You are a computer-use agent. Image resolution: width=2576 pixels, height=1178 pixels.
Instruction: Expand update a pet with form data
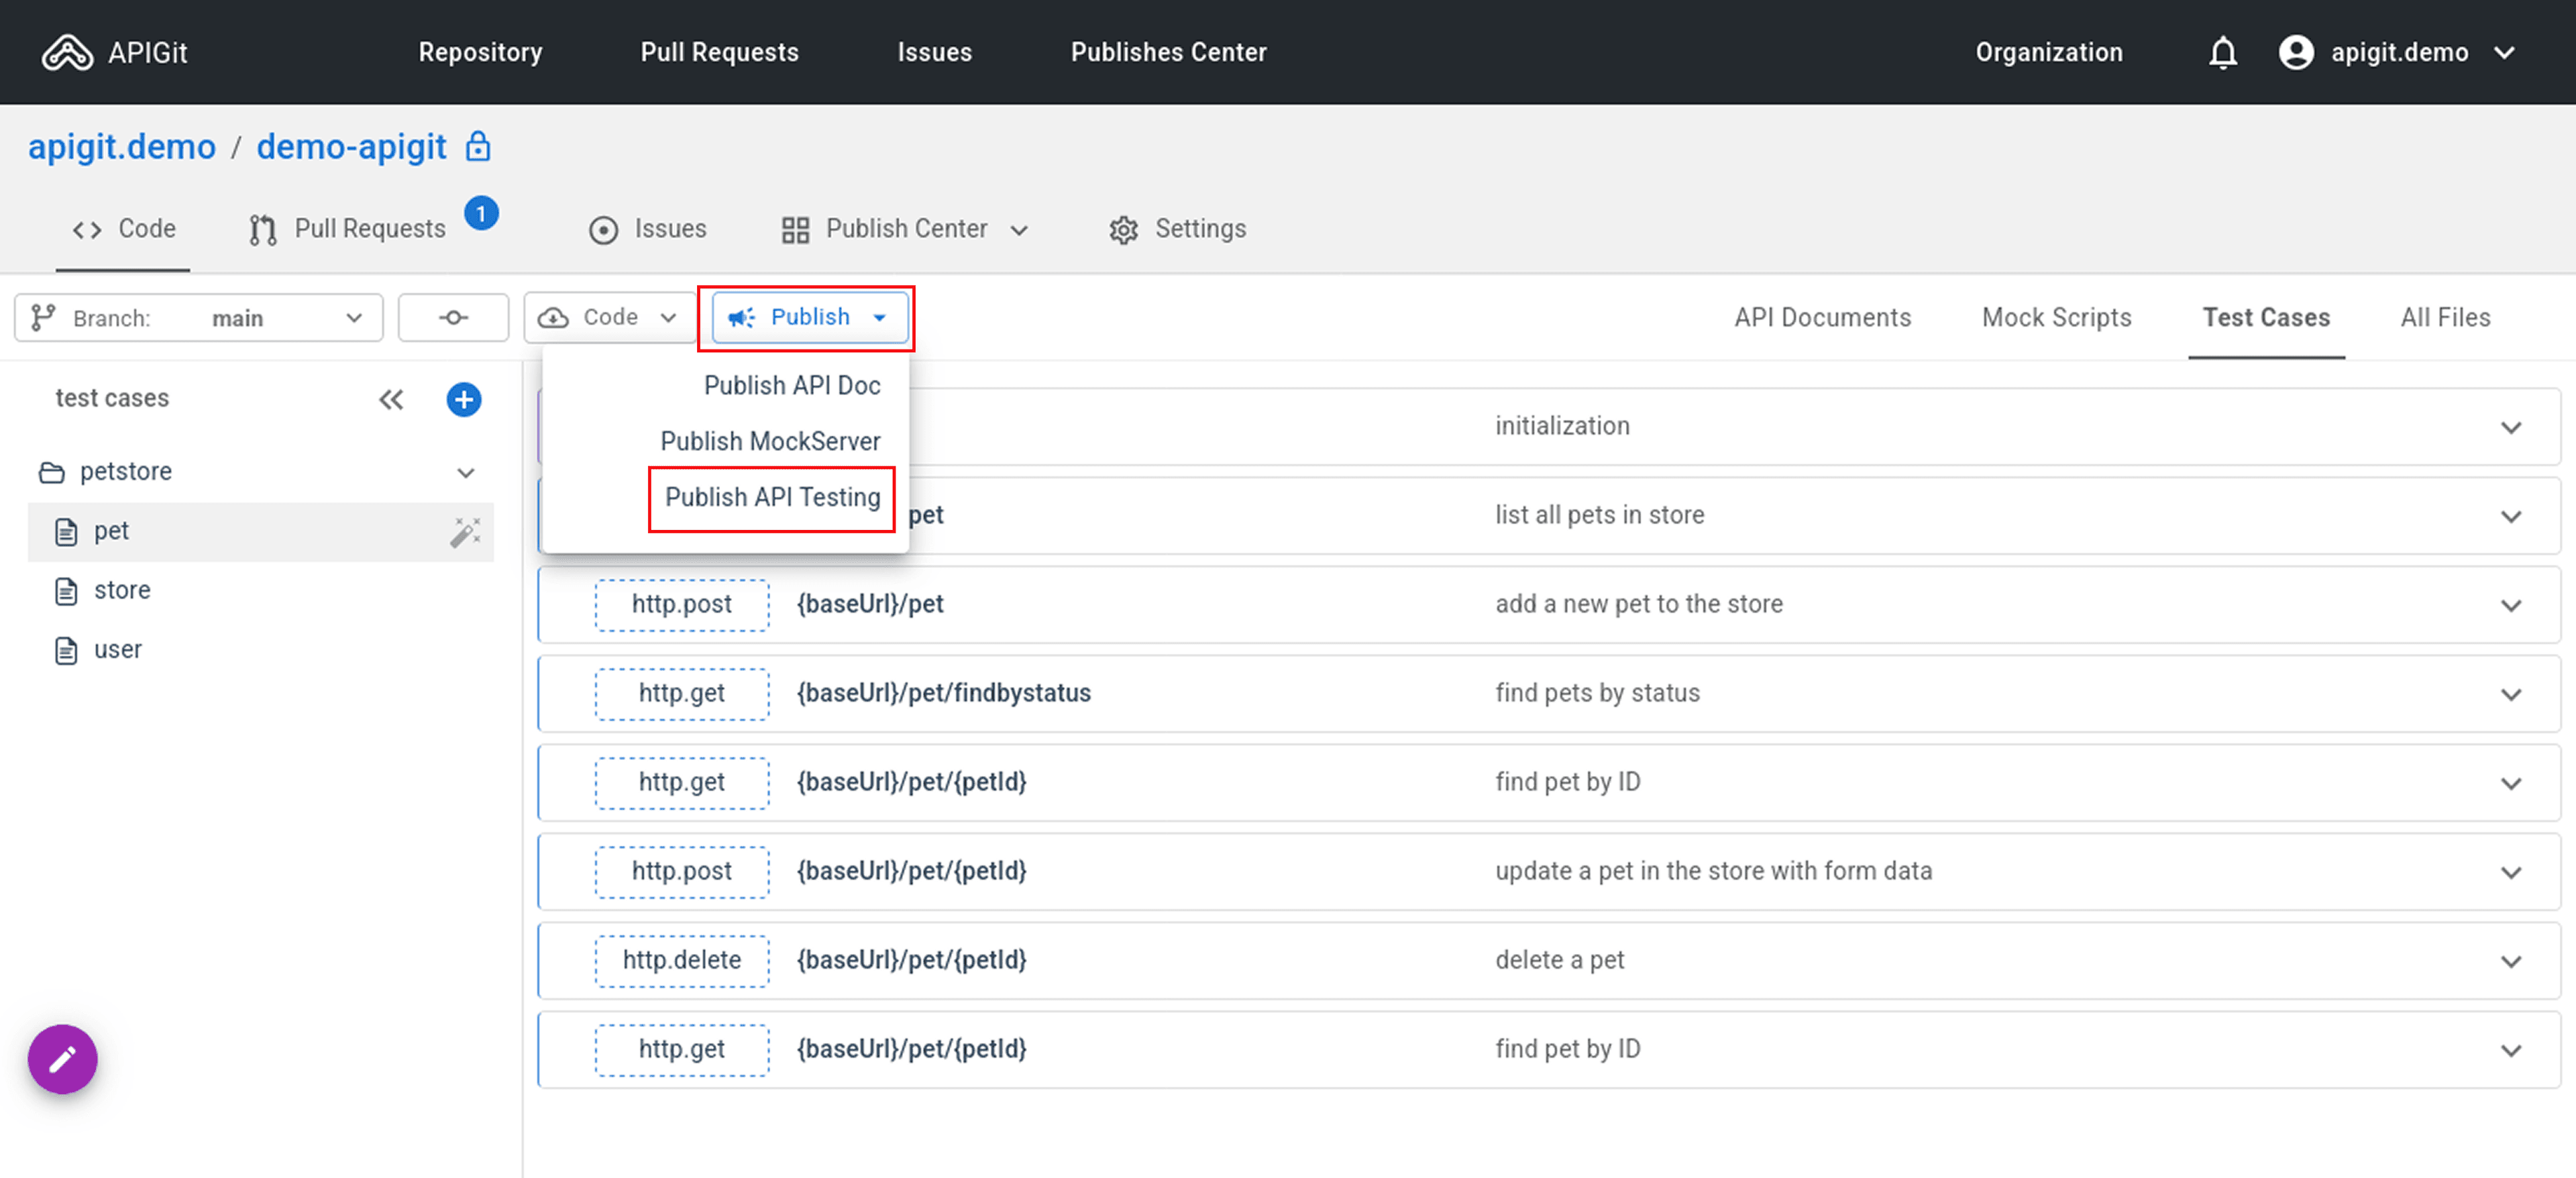pos(2511,872)
